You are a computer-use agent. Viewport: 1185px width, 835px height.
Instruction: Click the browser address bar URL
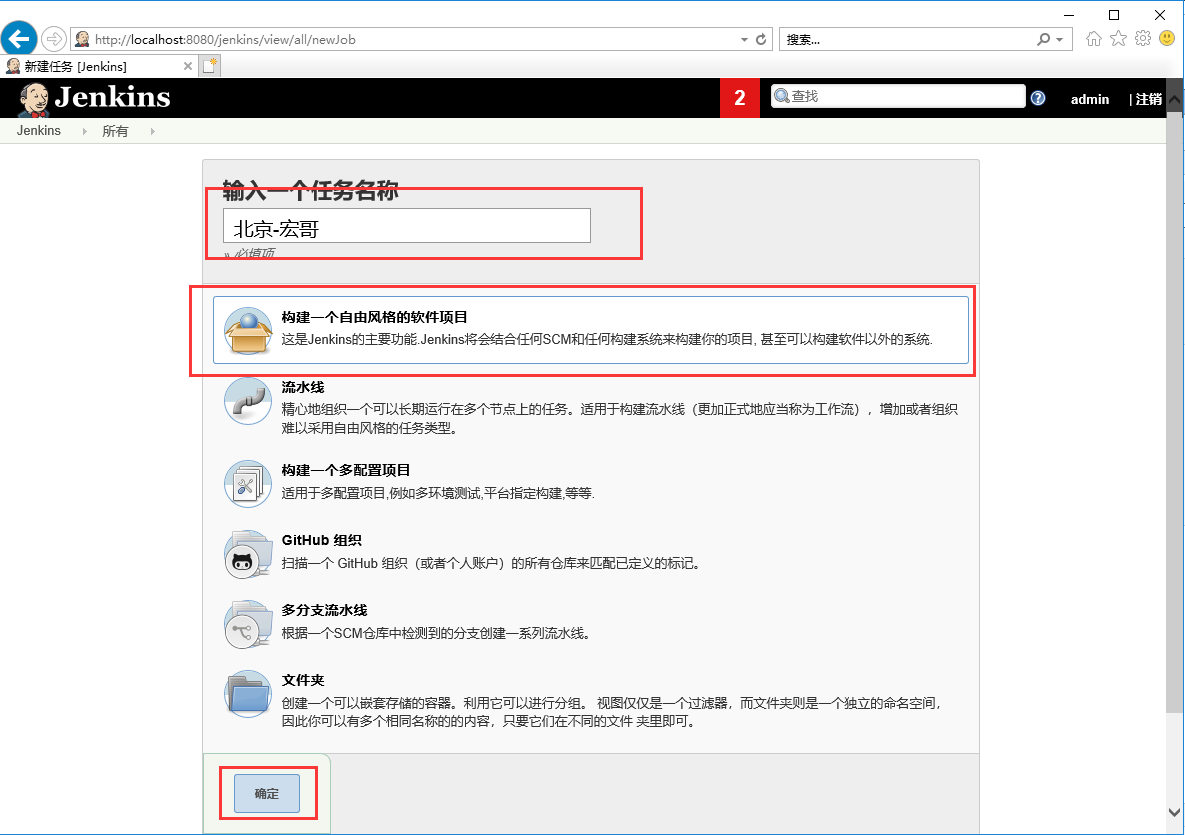225,39
